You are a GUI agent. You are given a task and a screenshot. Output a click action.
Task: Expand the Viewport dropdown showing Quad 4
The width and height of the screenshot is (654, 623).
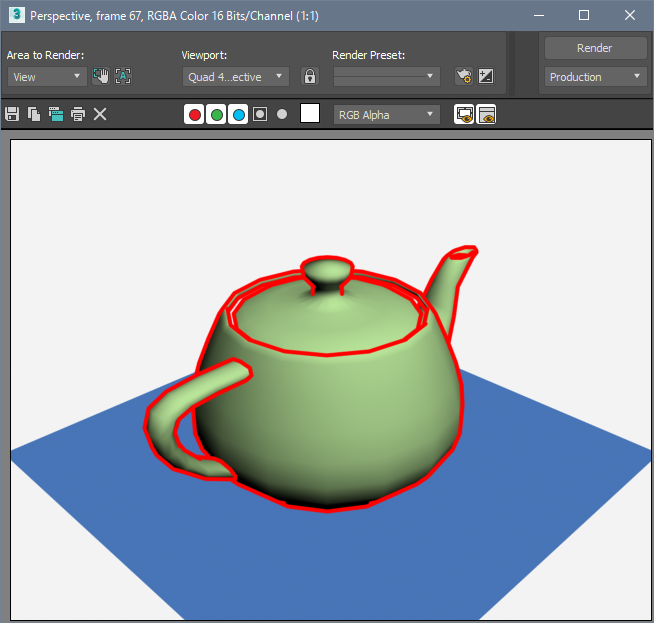(236, 76)
